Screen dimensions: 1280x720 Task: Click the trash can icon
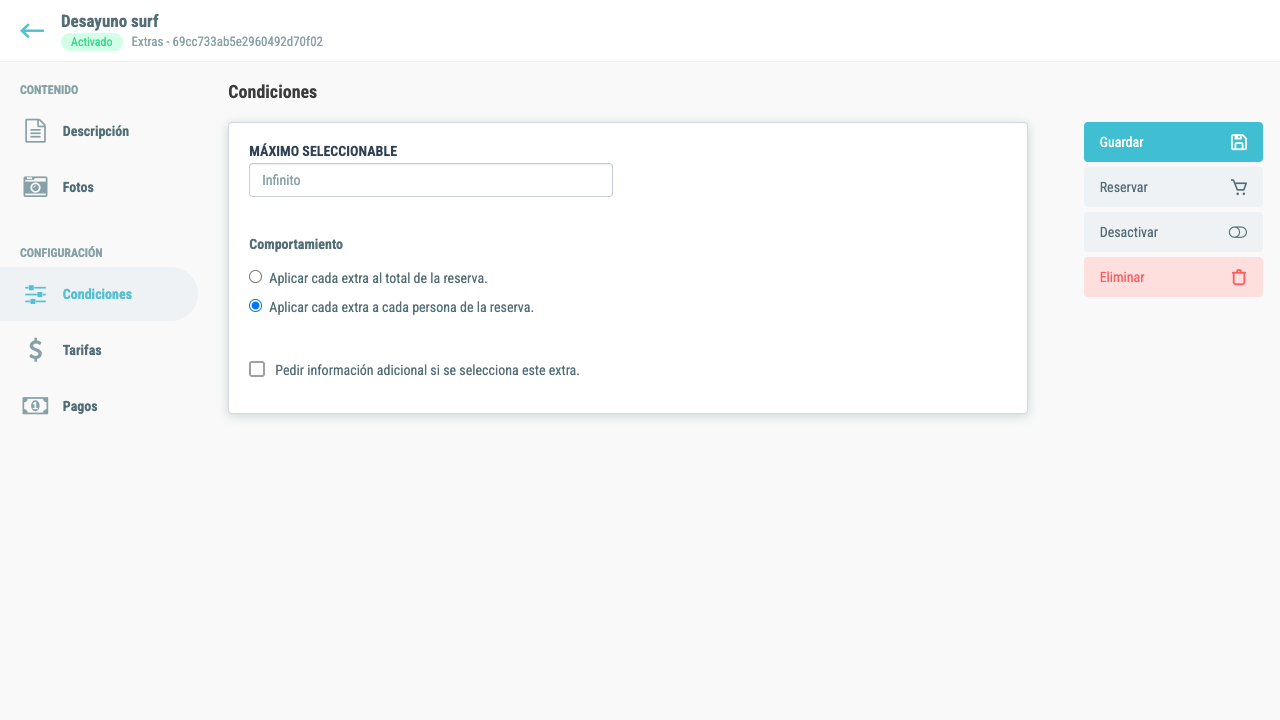tap(1239, 277)
